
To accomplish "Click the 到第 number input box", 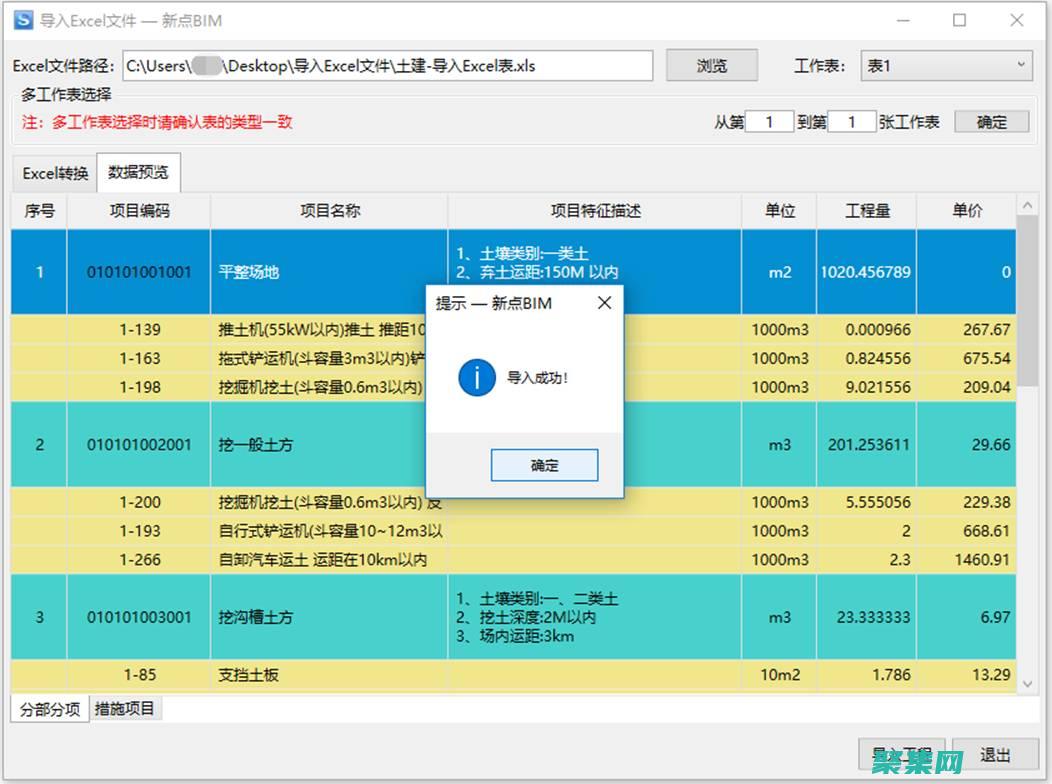I will point(851,120).
